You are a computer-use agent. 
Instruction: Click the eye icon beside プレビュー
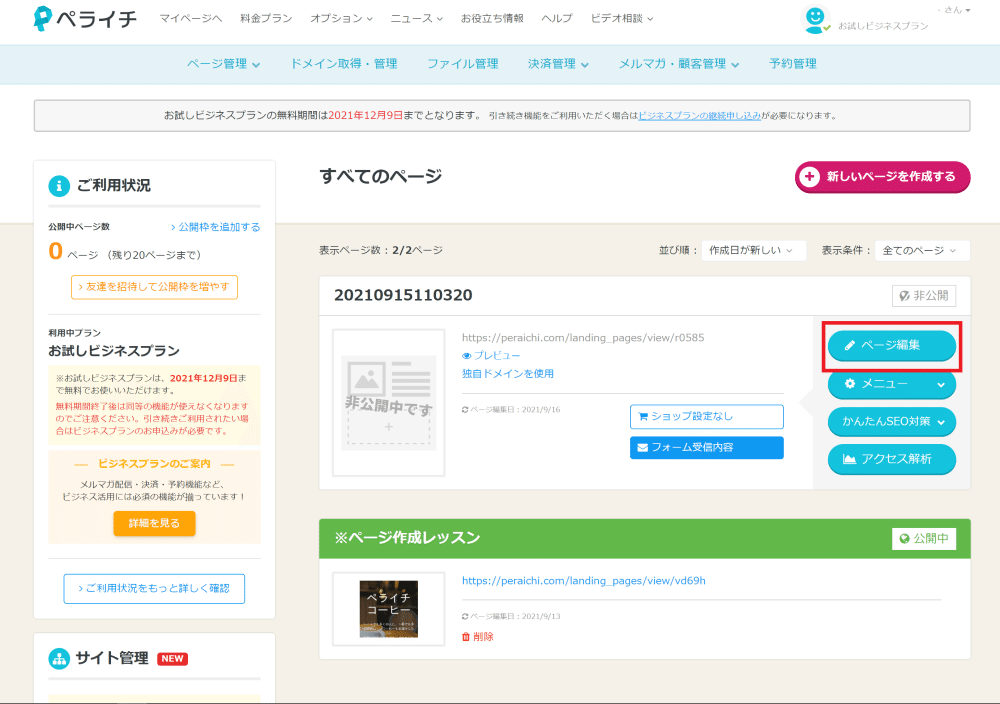[466, 356]
